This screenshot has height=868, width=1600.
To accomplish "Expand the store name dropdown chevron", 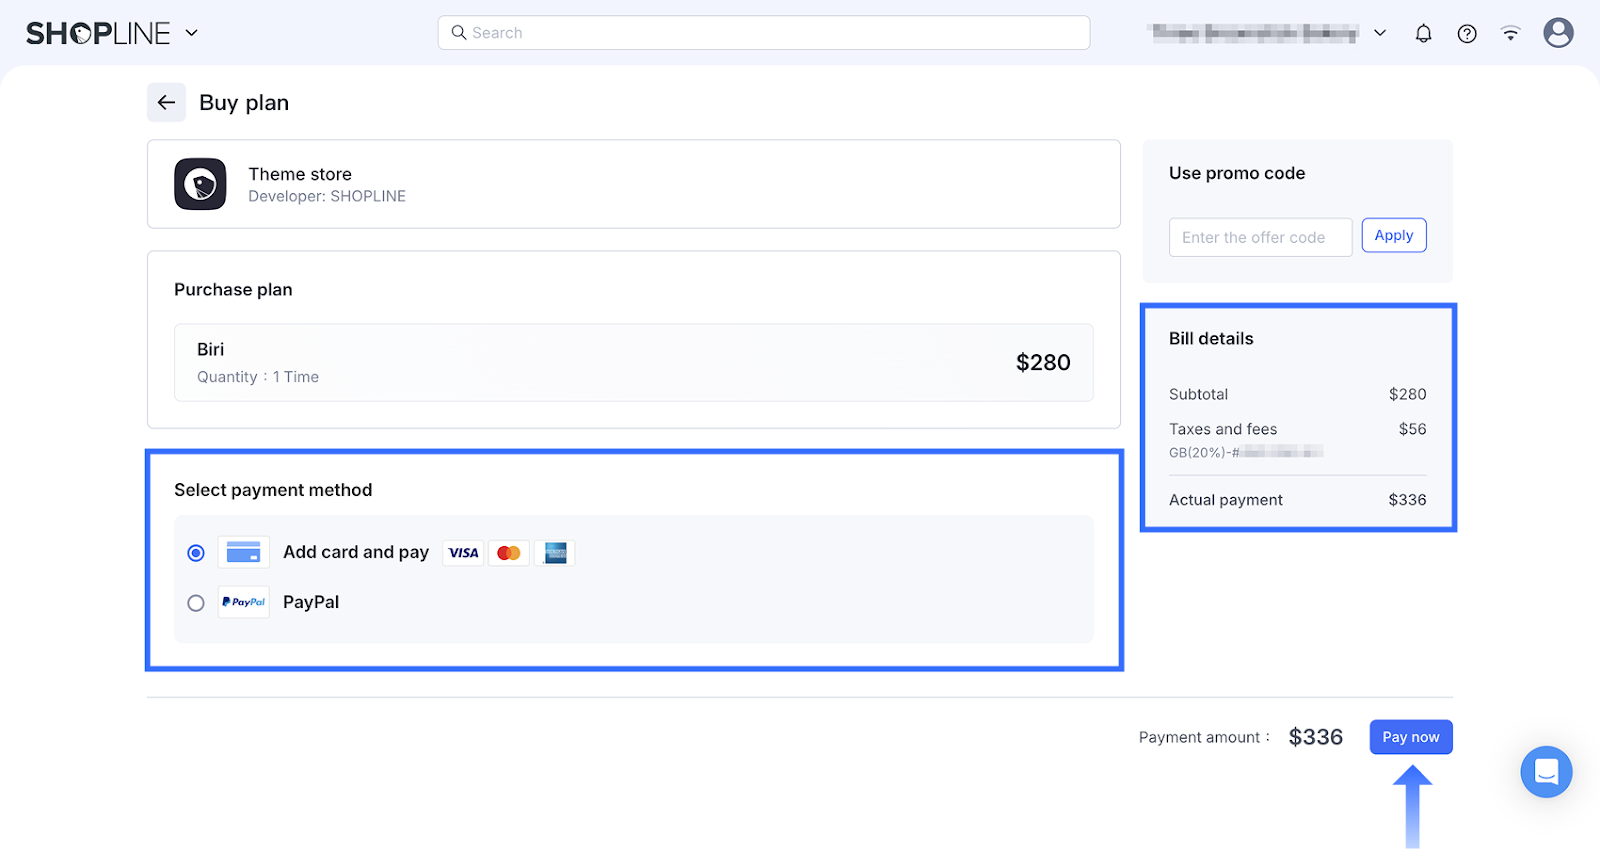I will click(1380, 33).
